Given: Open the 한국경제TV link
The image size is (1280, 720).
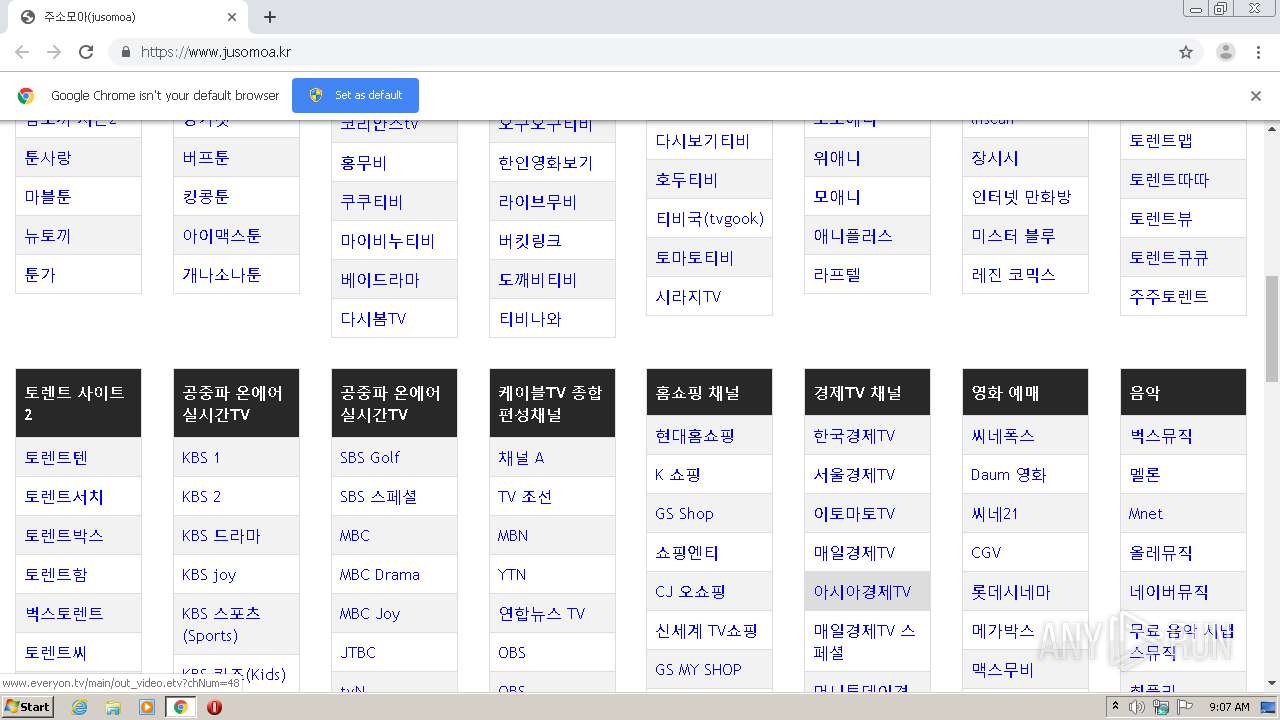Looking at the screenshot, I should (x=855, y=435).
